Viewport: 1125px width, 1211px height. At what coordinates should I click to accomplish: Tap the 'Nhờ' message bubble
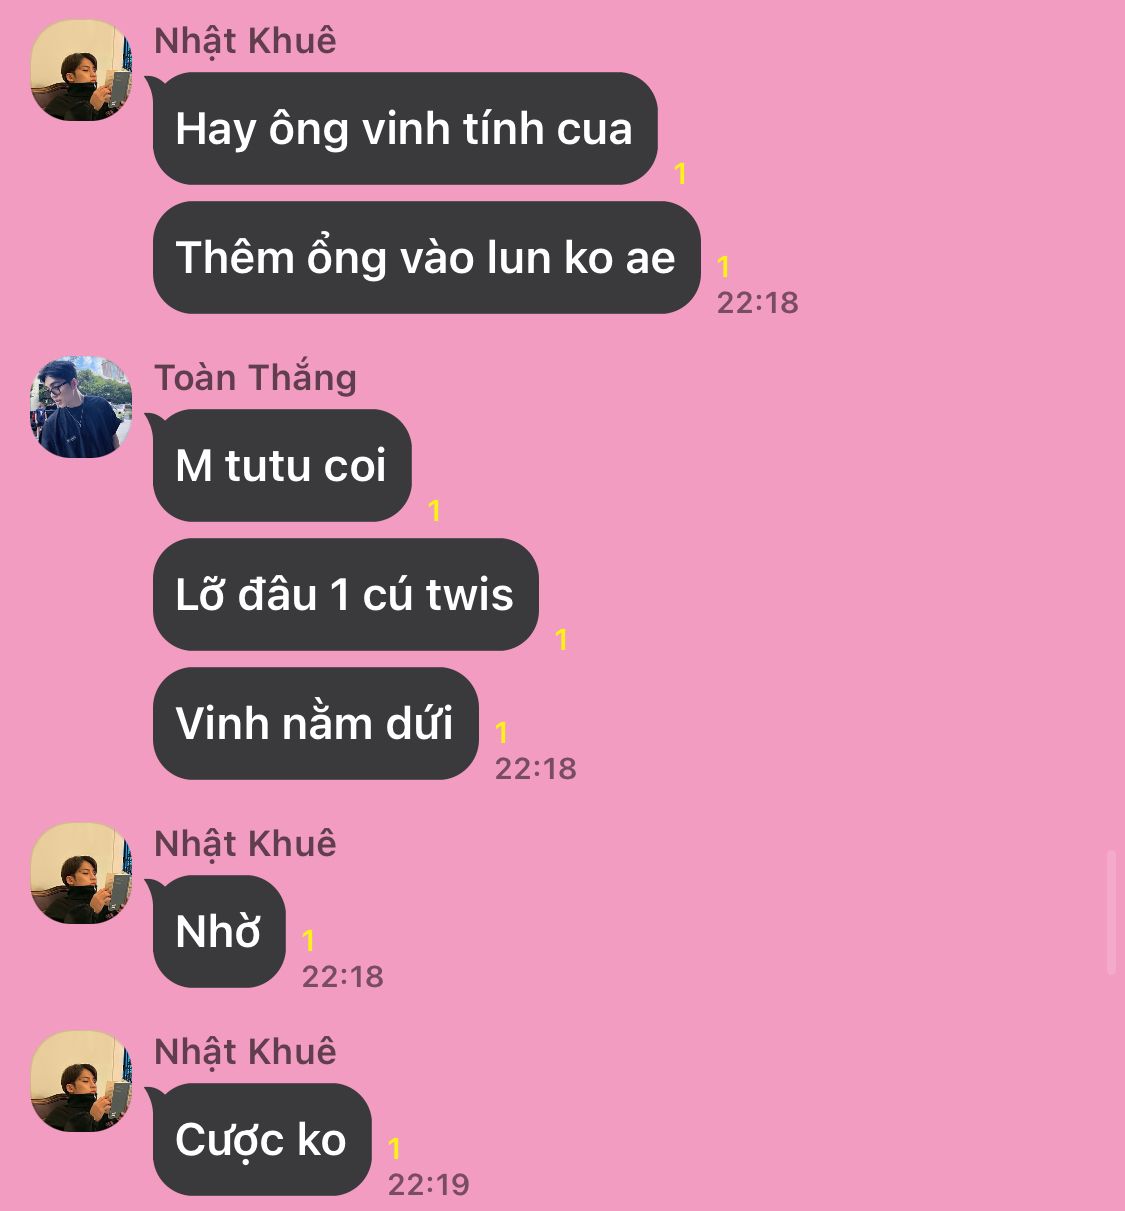(219, 932)
